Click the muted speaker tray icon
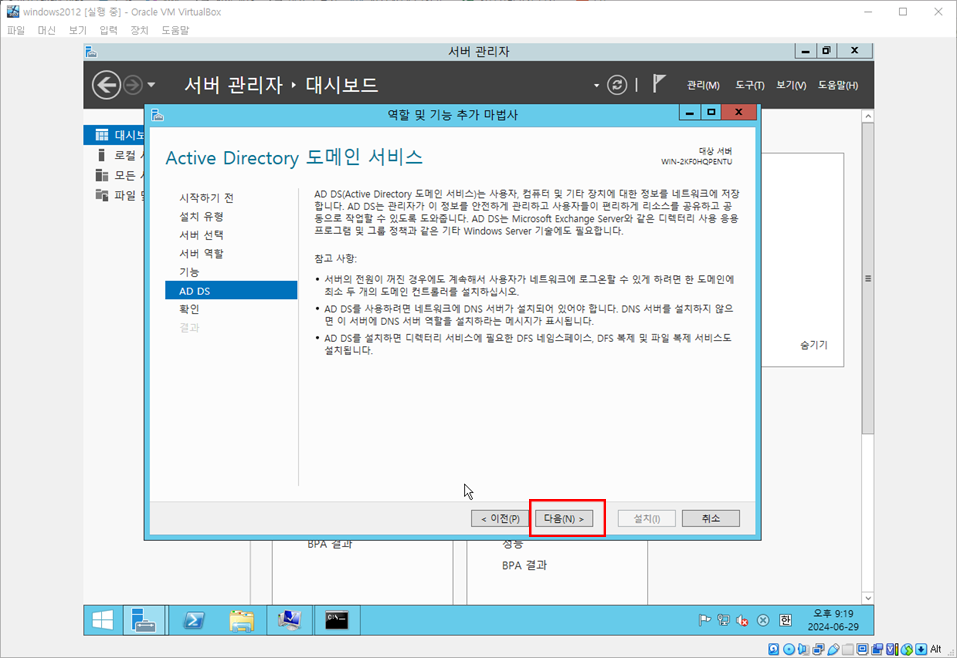The width and height of the screenshot is (957, 658). (x=742, y=620)
